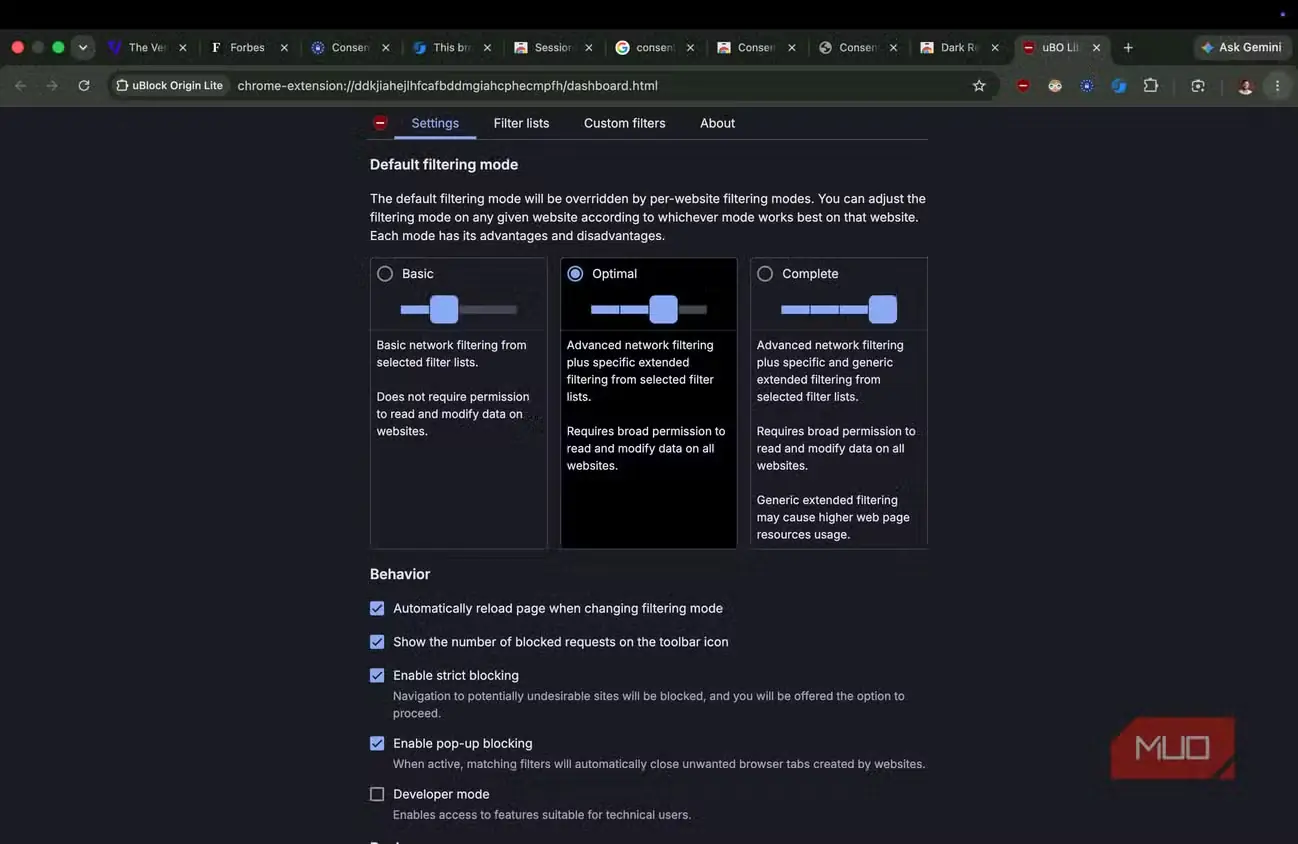Click the Ask Gemini button
This screenshot has width=1298, height=844.
[x=1241, y=47]
